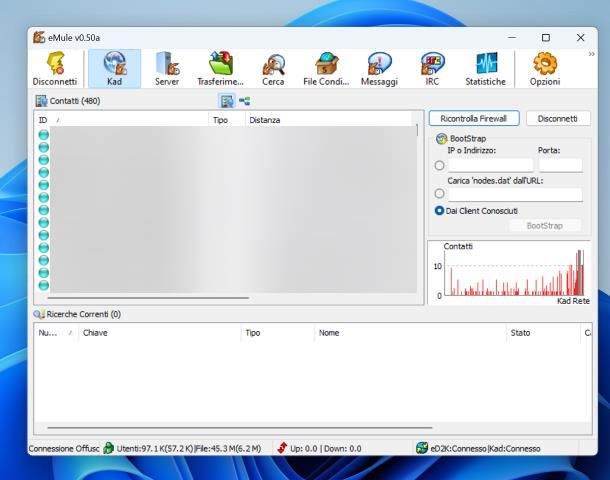
Task: Open the Server toolbar section
Action: click(167, 68)
